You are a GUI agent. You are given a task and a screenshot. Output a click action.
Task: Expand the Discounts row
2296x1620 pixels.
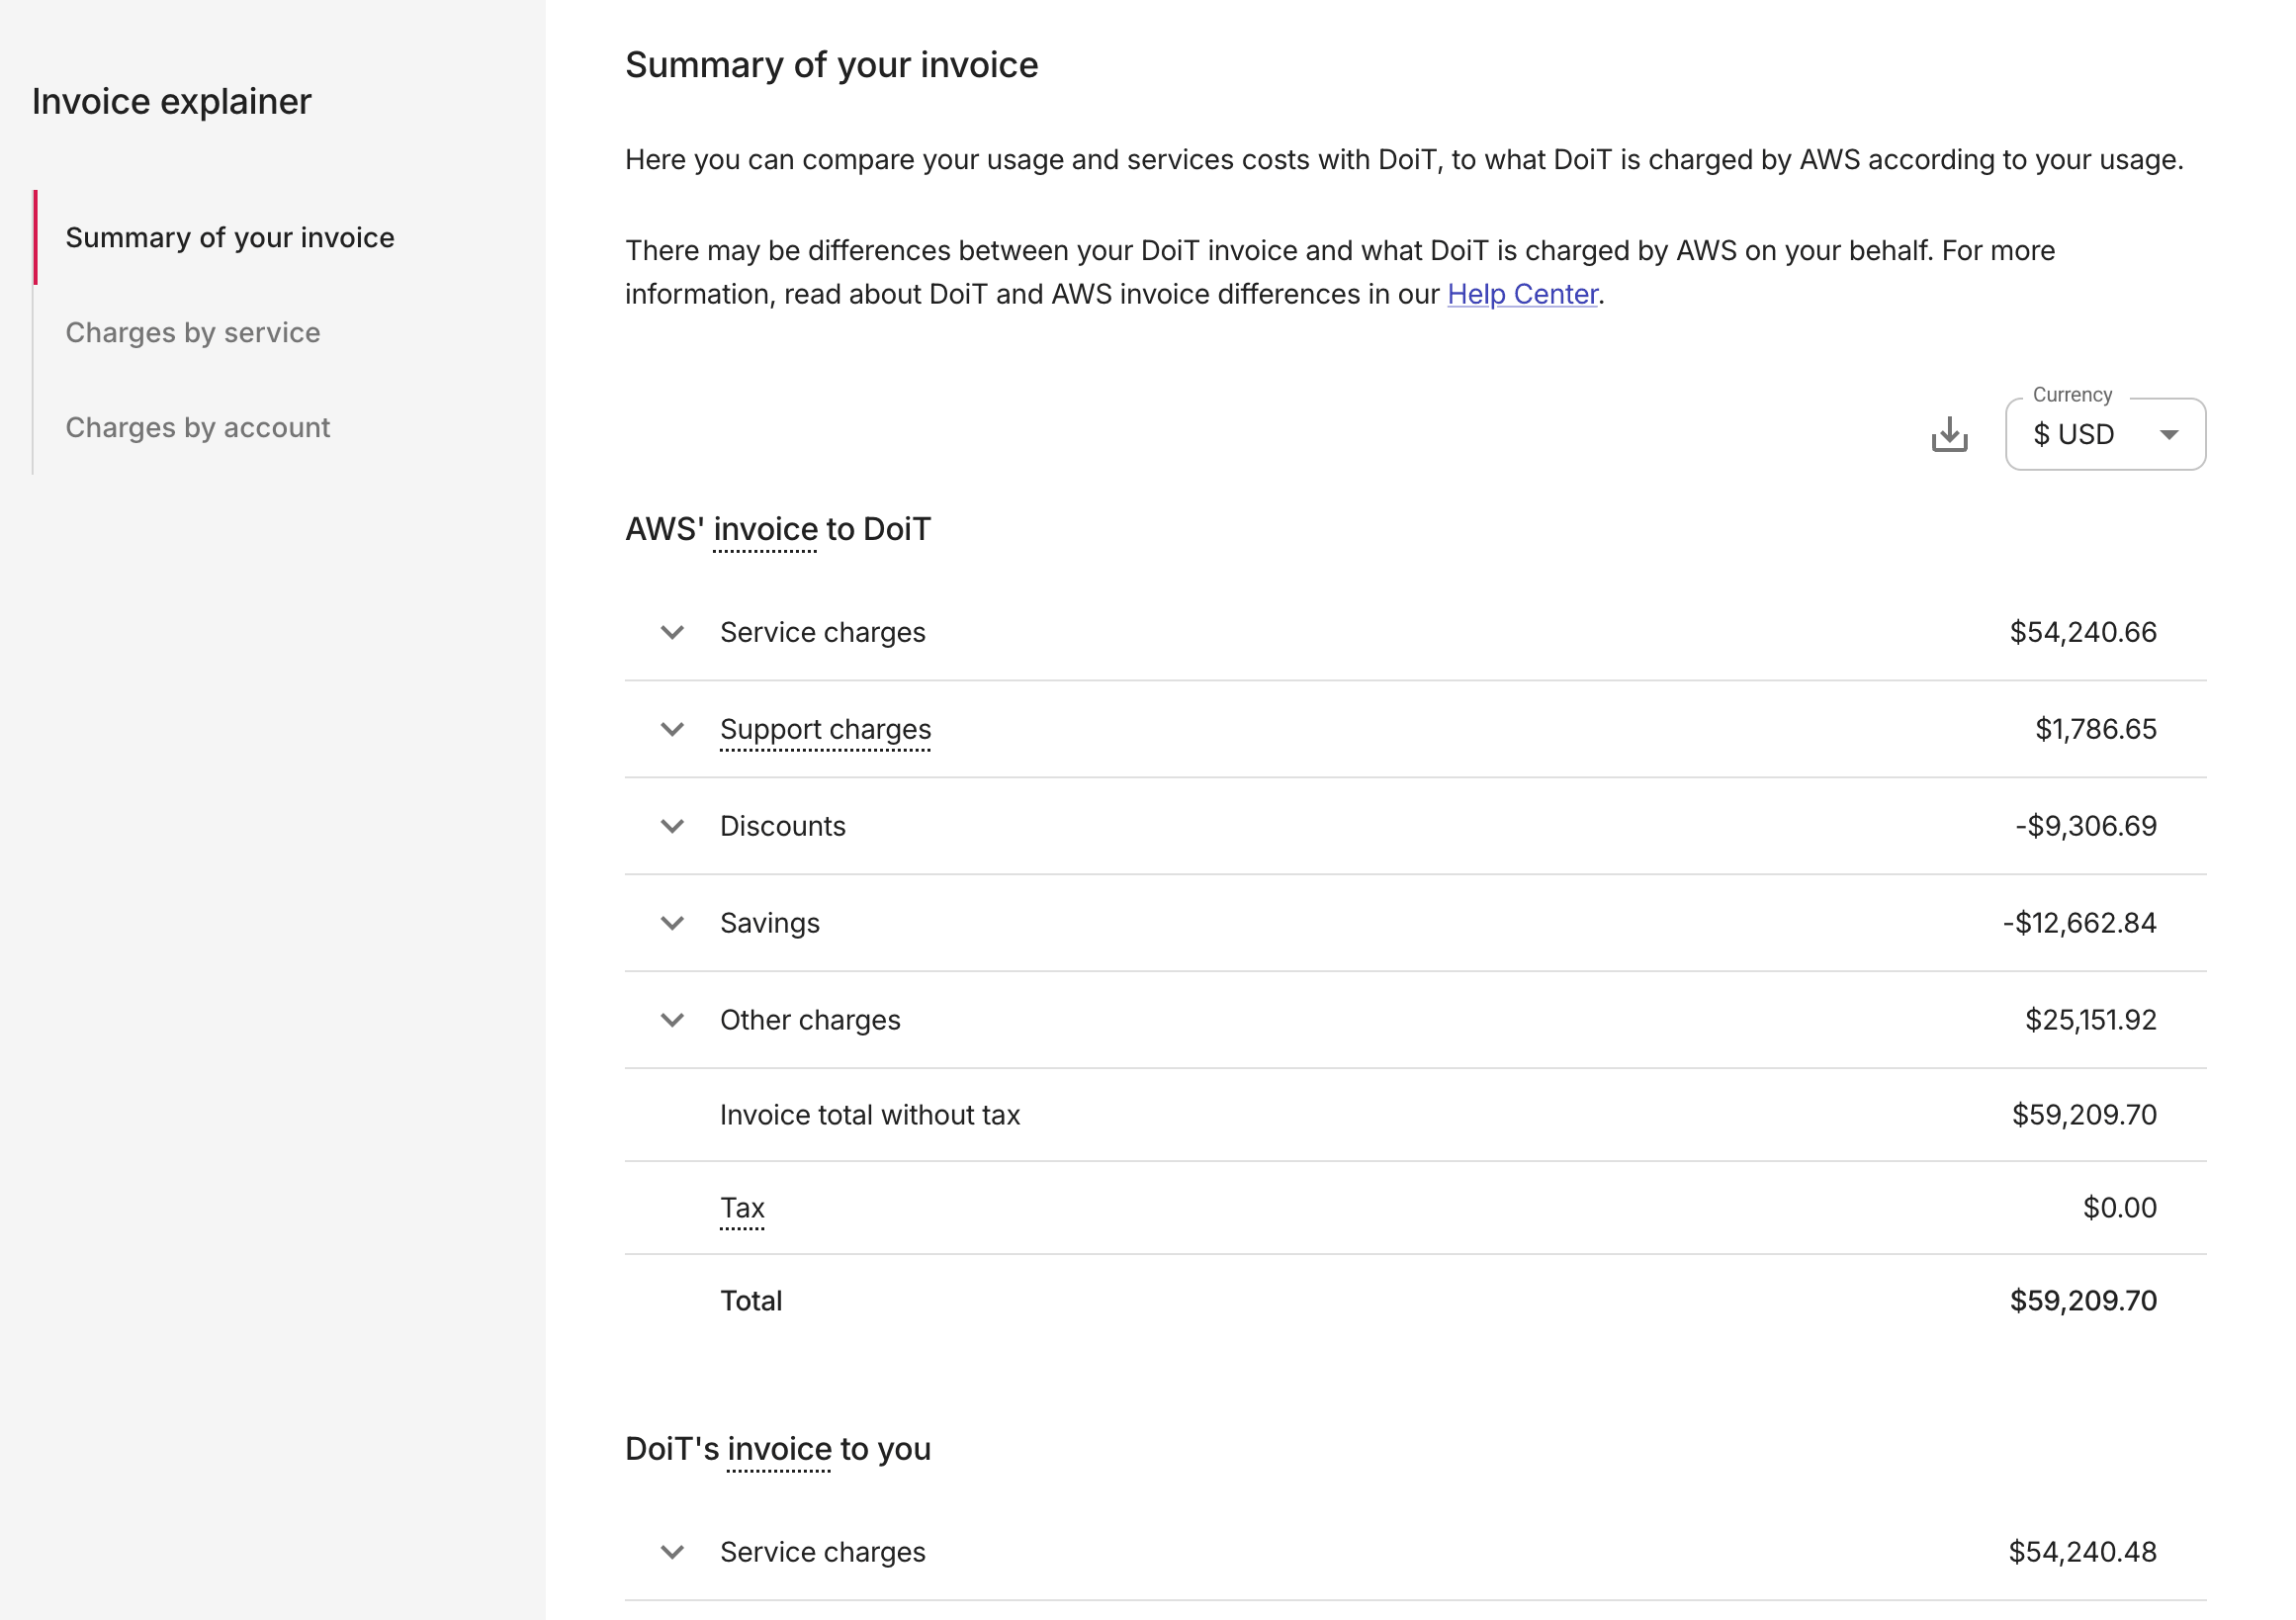click(x=672, y=826)
